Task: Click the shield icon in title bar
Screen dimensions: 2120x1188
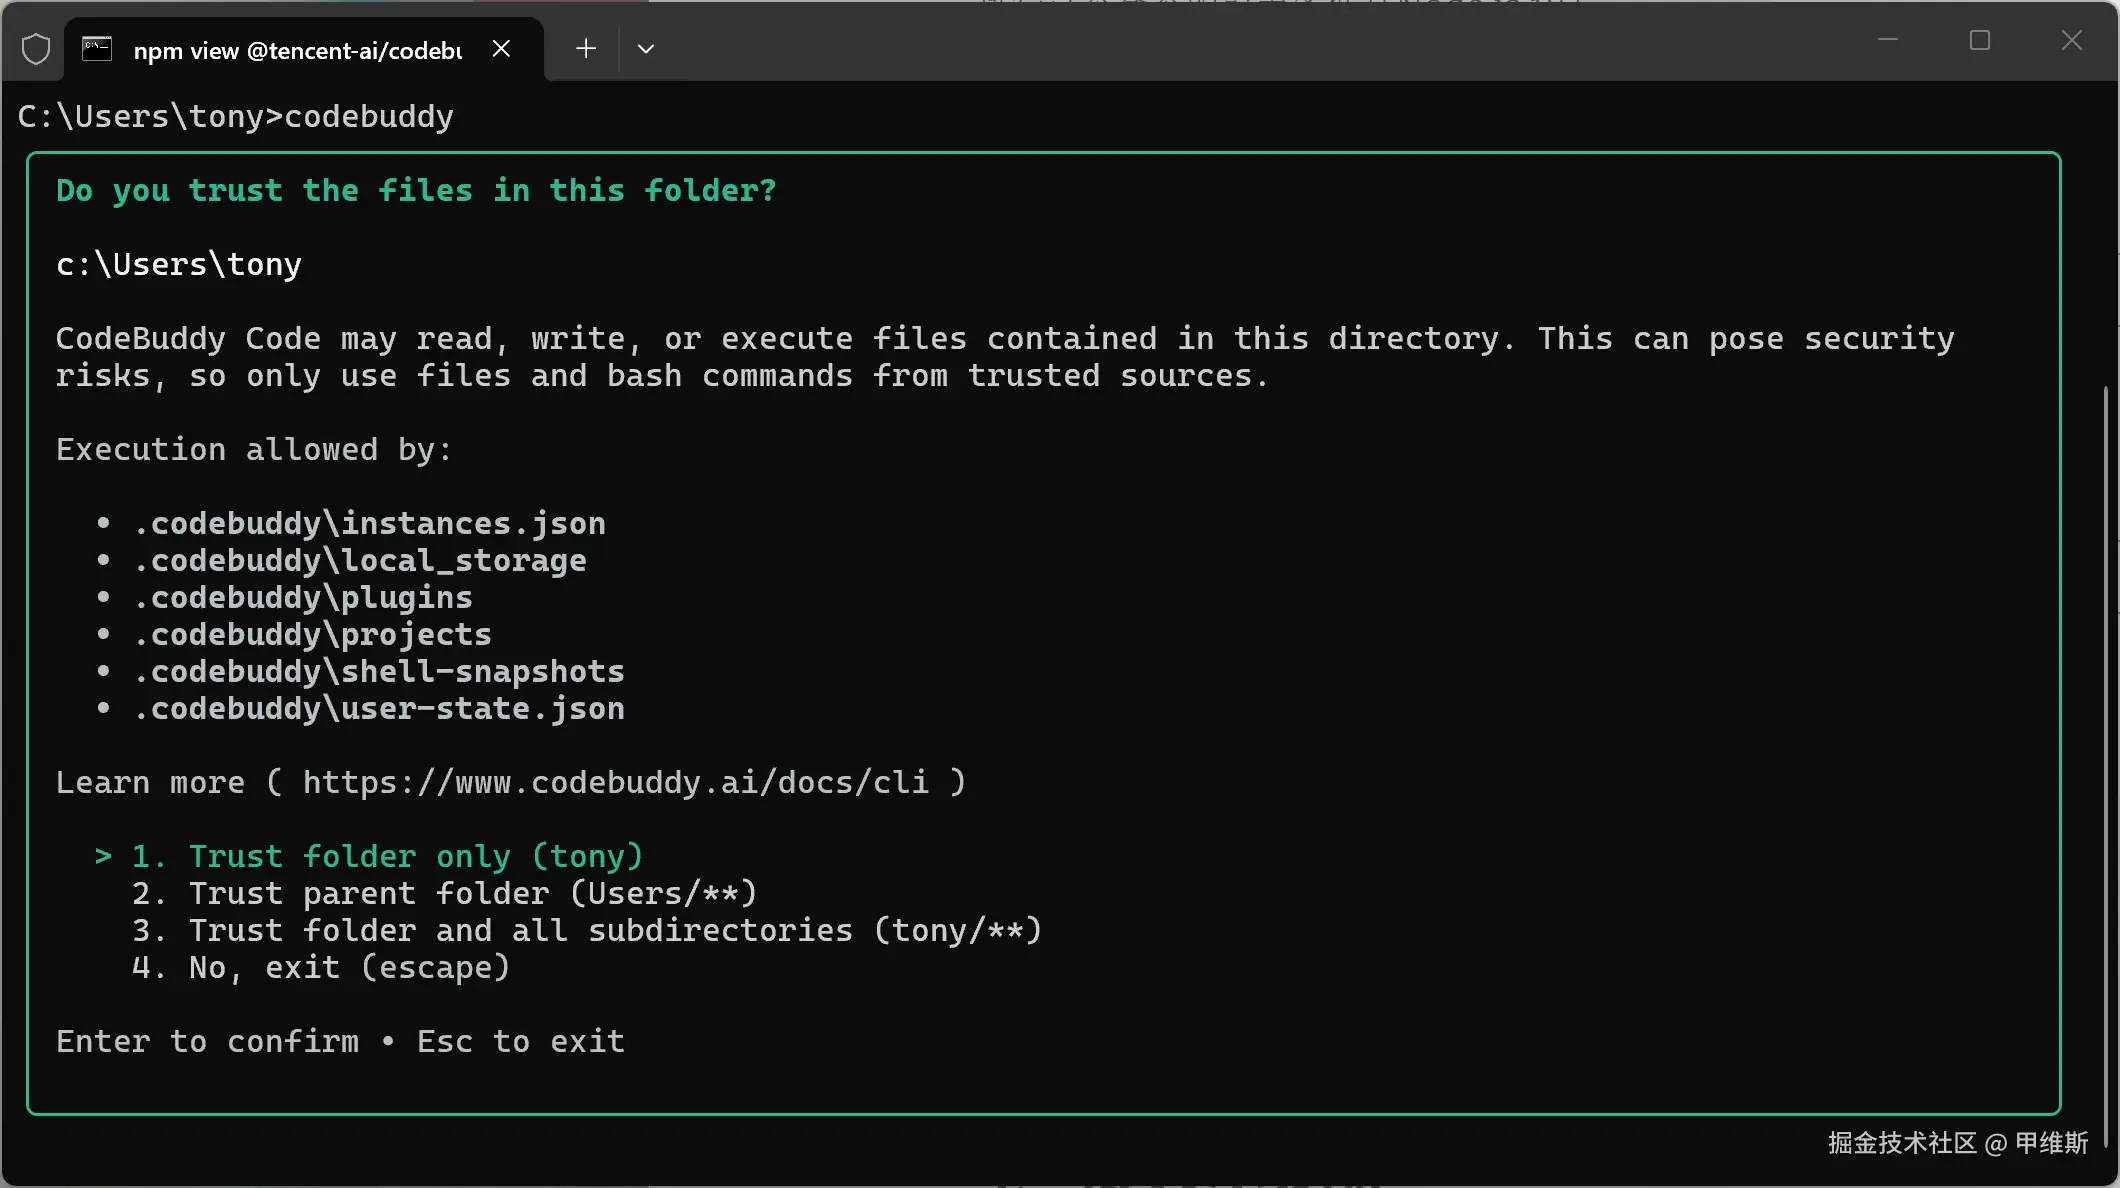Action: tap(36, 49)
